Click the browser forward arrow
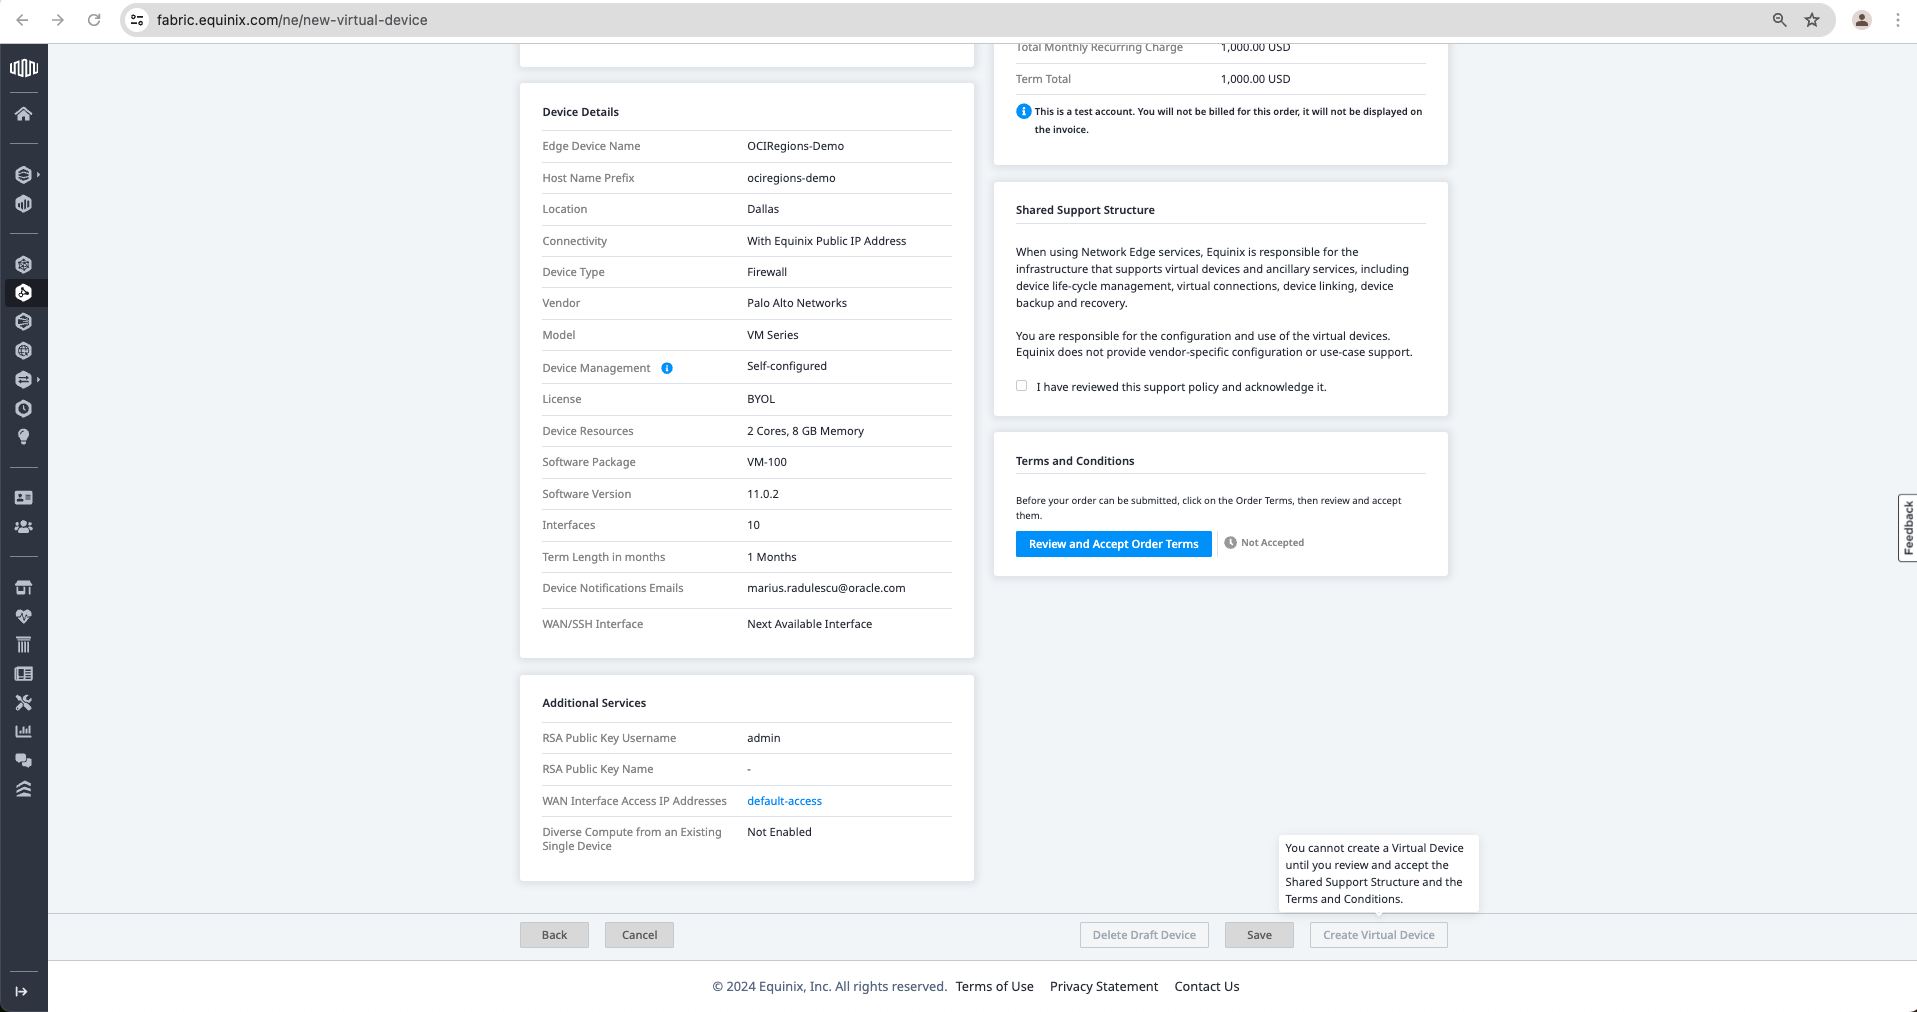Image resolution: width=1917 pixels, height=1012 pixels. point(58,20)
